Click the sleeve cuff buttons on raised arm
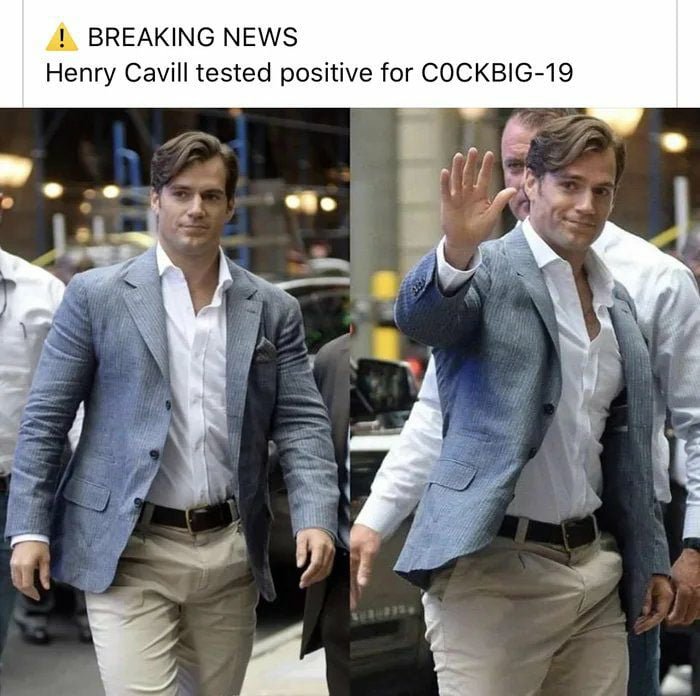 pyautogui.click(x=417, y=289)
